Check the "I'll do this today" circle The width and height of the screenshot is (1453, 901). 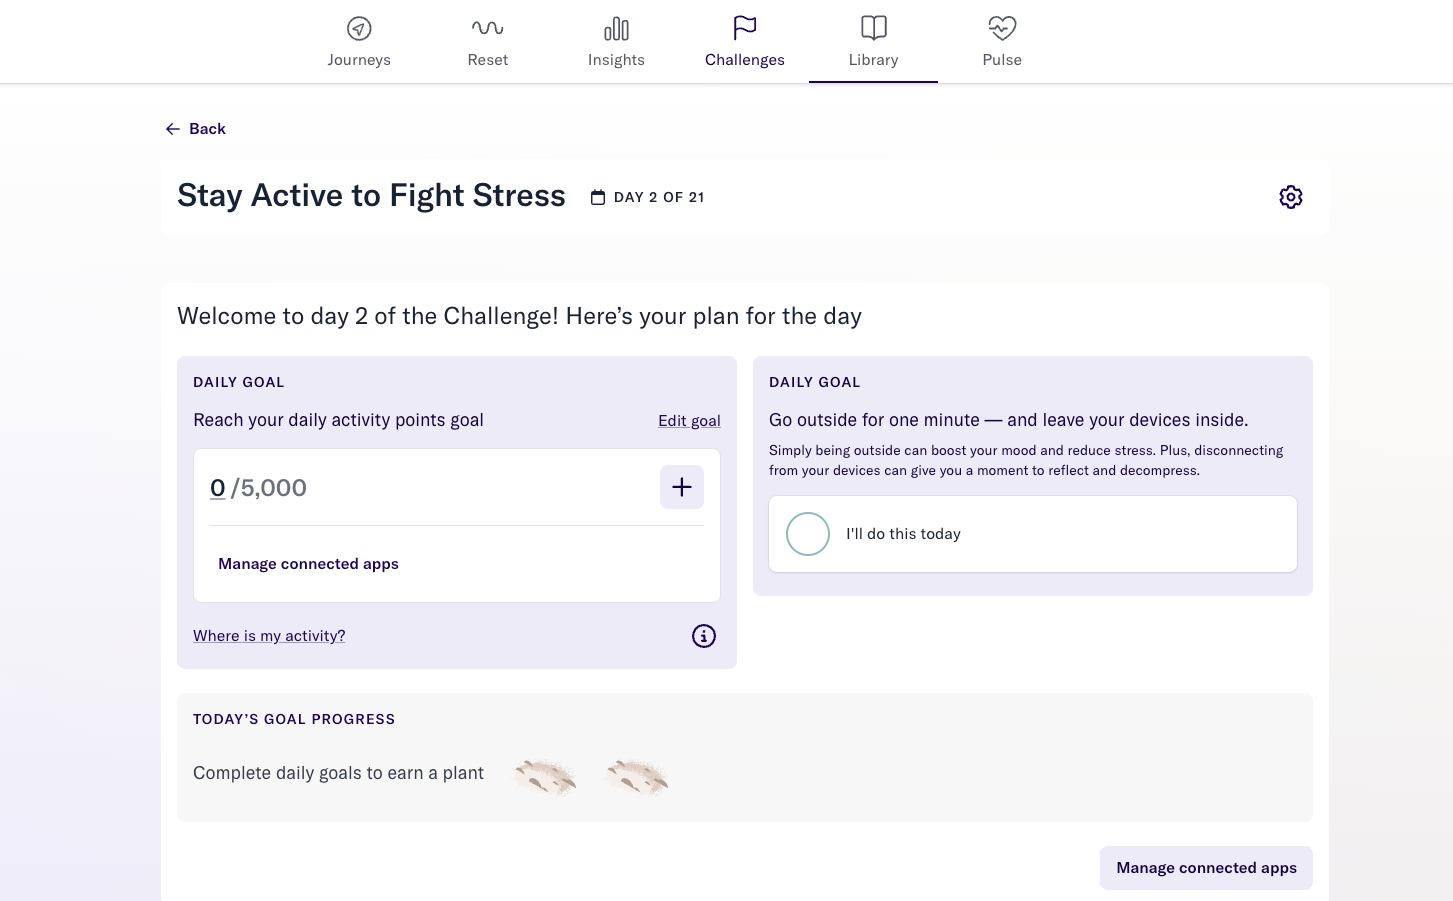tap(808, 534)
